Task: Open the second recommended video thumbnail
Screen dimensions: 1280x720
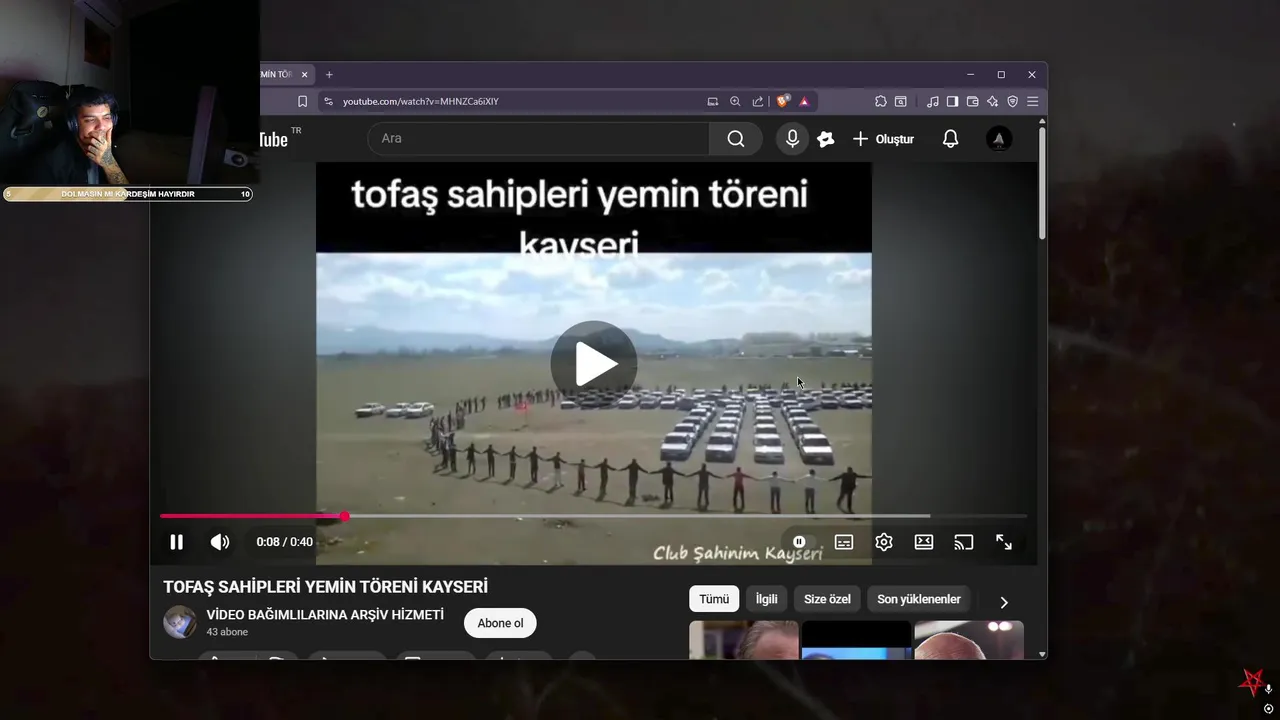Action: pyautogui.click(x=857, y=640)
